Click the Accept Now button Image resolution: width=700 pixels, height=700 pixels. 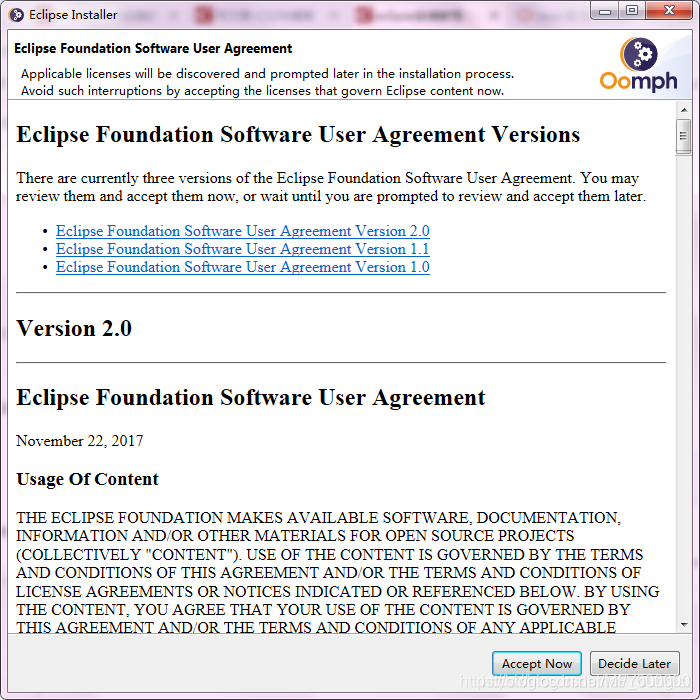click(536, 663)
